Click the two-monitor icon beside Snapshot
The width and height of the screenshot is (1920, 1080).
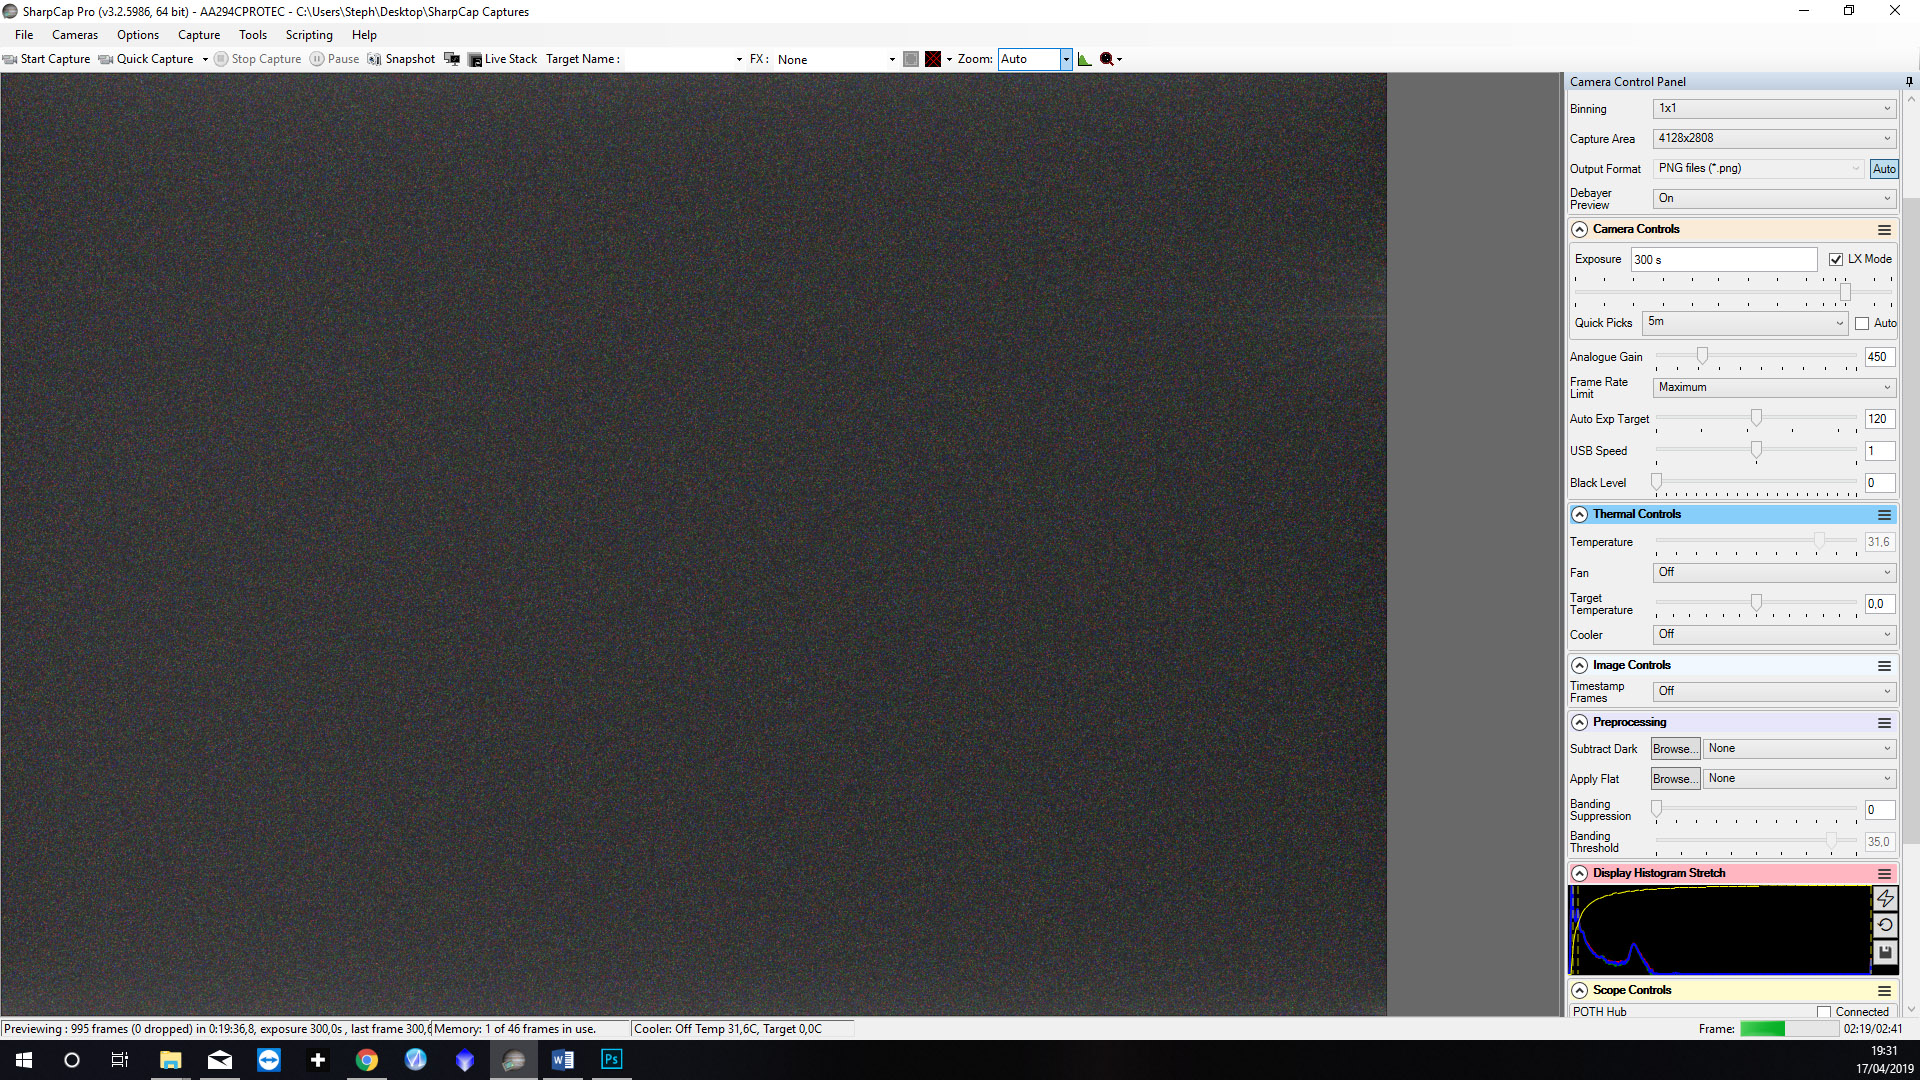[x=452, y=59]
